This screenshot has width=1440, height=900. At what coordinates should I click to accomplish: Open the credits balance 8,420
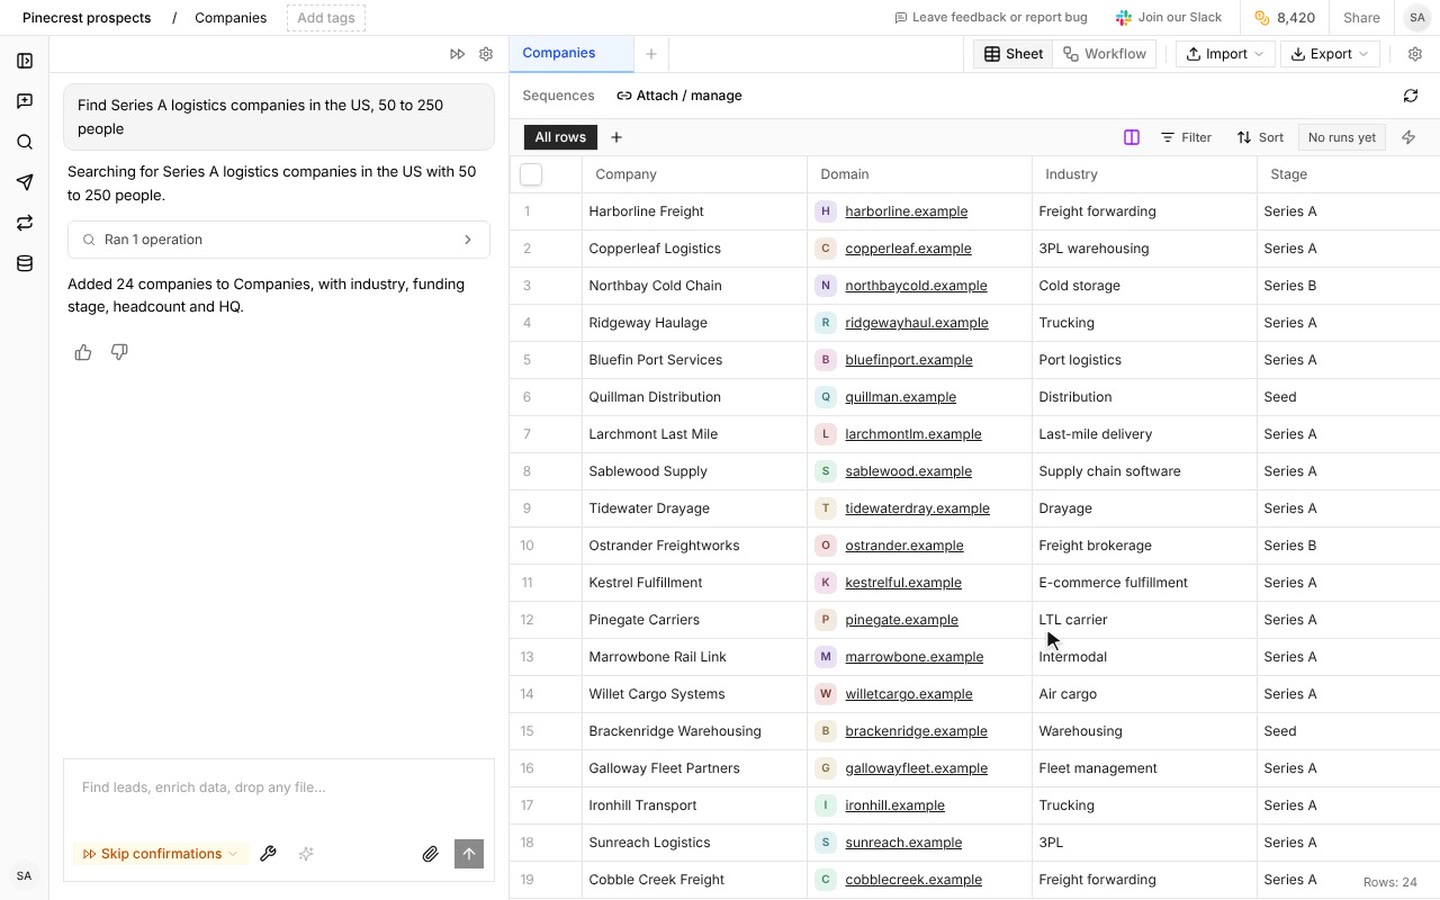coord(1285,17)
